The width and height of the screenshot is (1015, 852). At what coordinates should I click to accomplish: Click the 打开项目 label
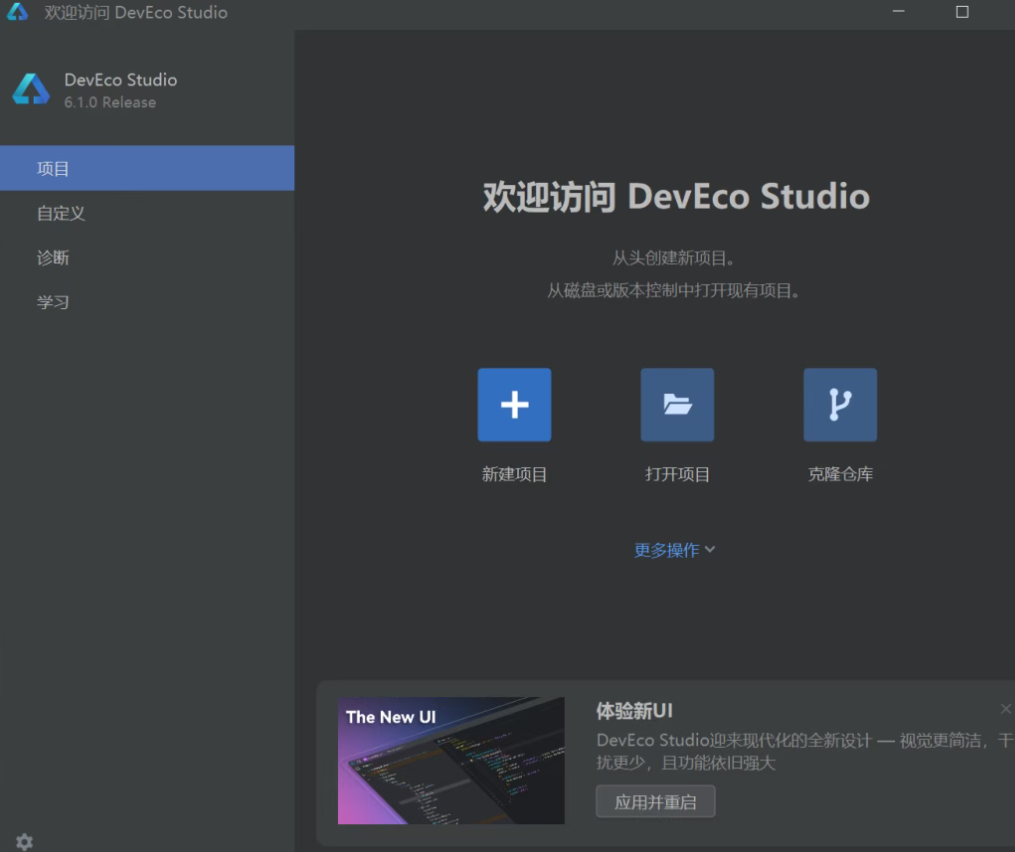[677, 475]
